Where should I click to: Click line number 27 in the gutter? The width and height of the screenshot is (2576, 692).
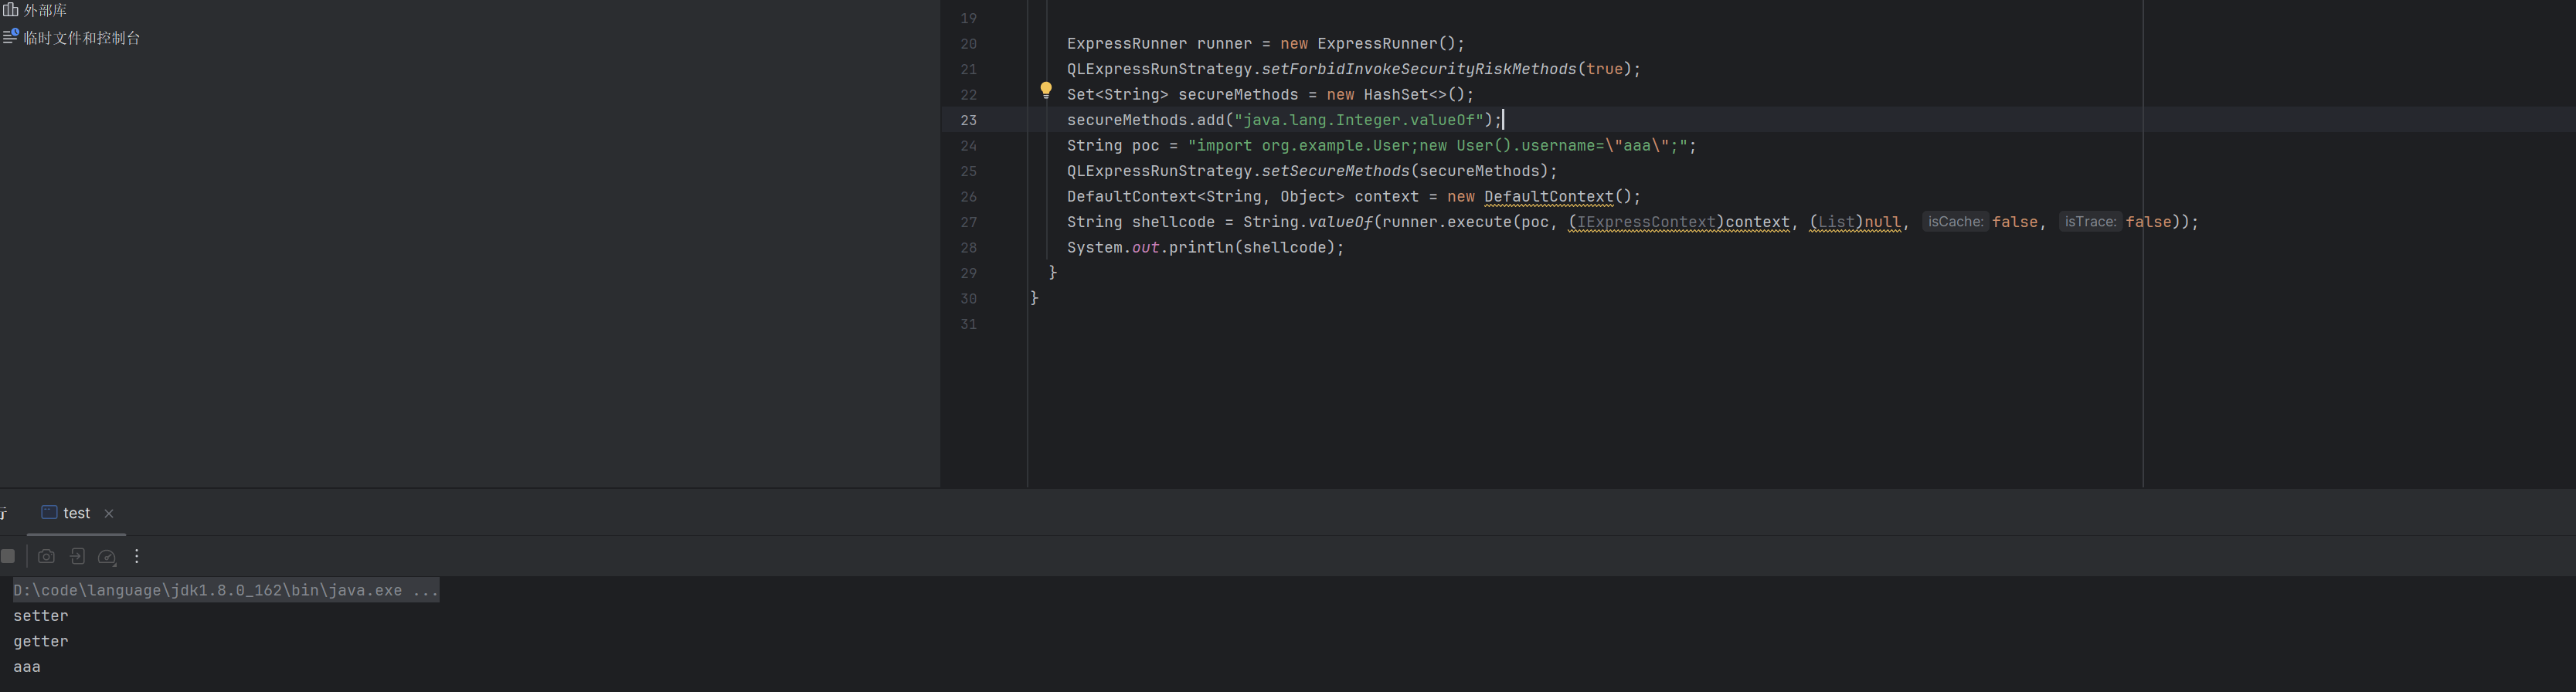(968, 222)
